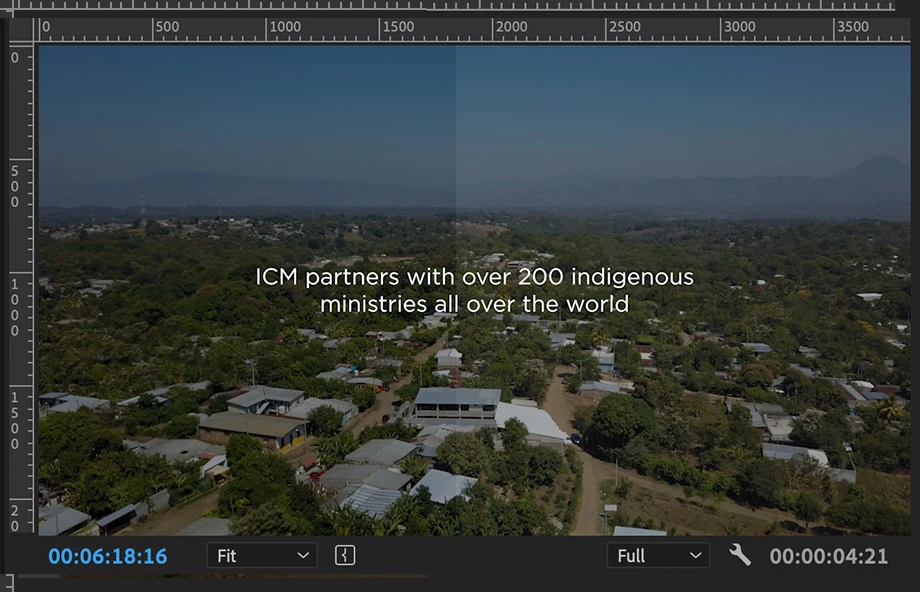Open the Fit zoom level dropdown
Image resolution: width=920 pixels, height=592 pixels.
click(262, 556)
